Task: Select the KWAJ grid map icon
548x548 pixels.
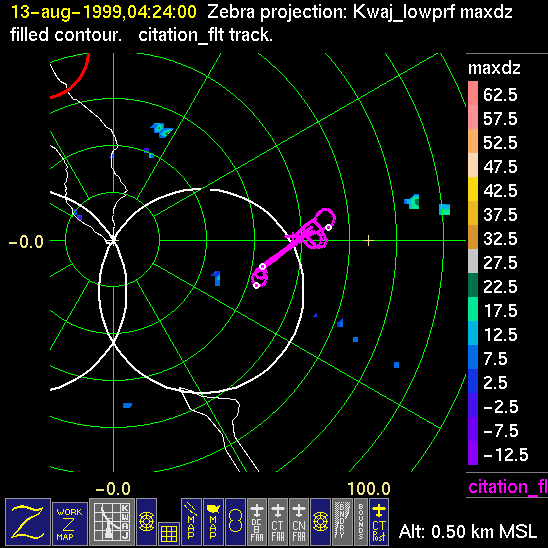Action: [x=112, y=522]
